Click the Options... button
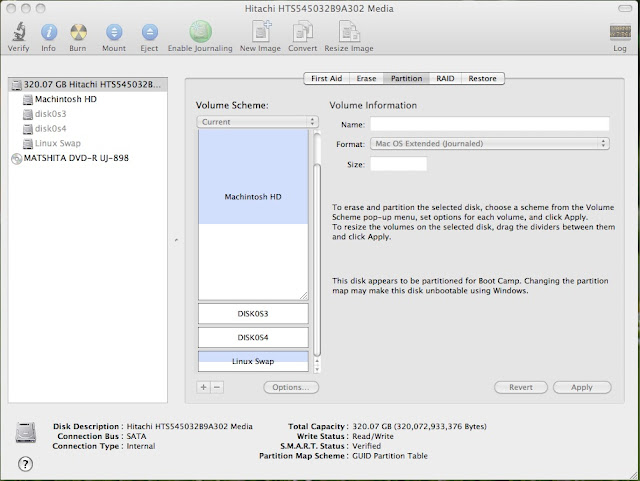The width and height of the screenshot is (640, 481). click(291, 387)
